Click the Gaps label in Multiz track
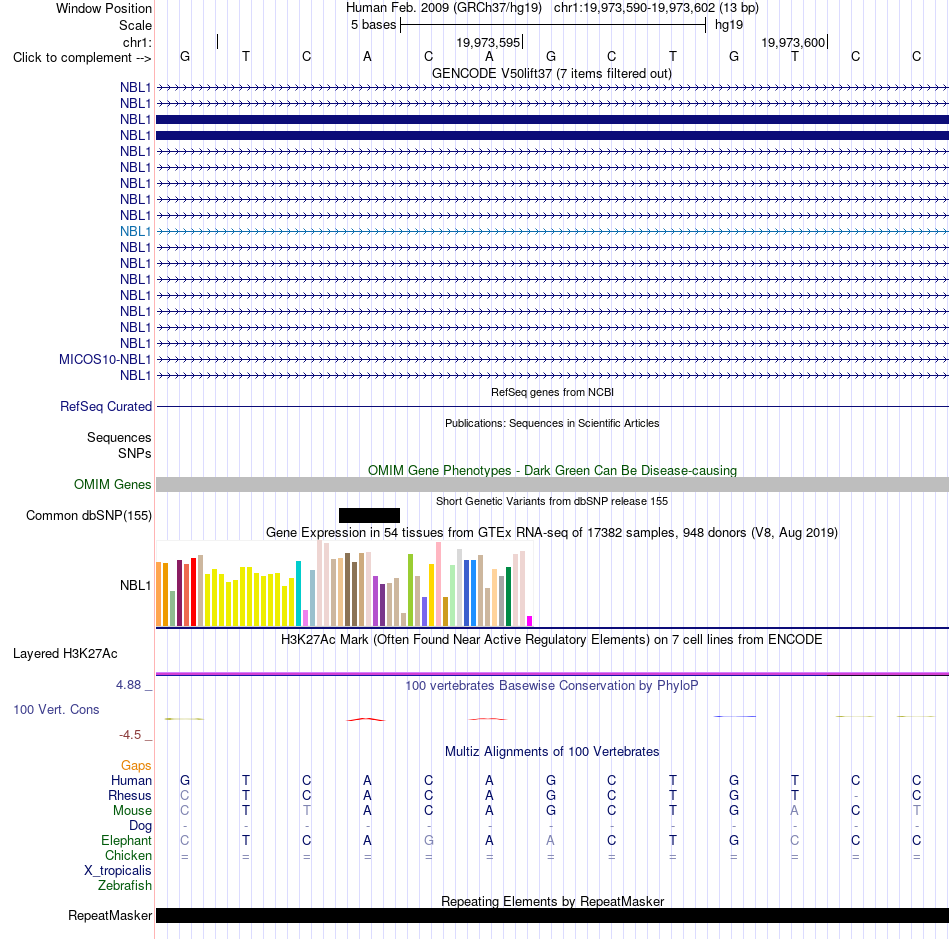The image size is (950, 939). [136, 766]
